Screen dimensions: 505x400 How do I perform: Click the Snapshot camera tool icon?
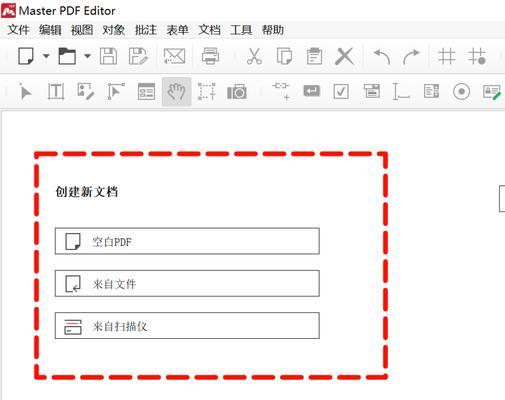[237, 92]
